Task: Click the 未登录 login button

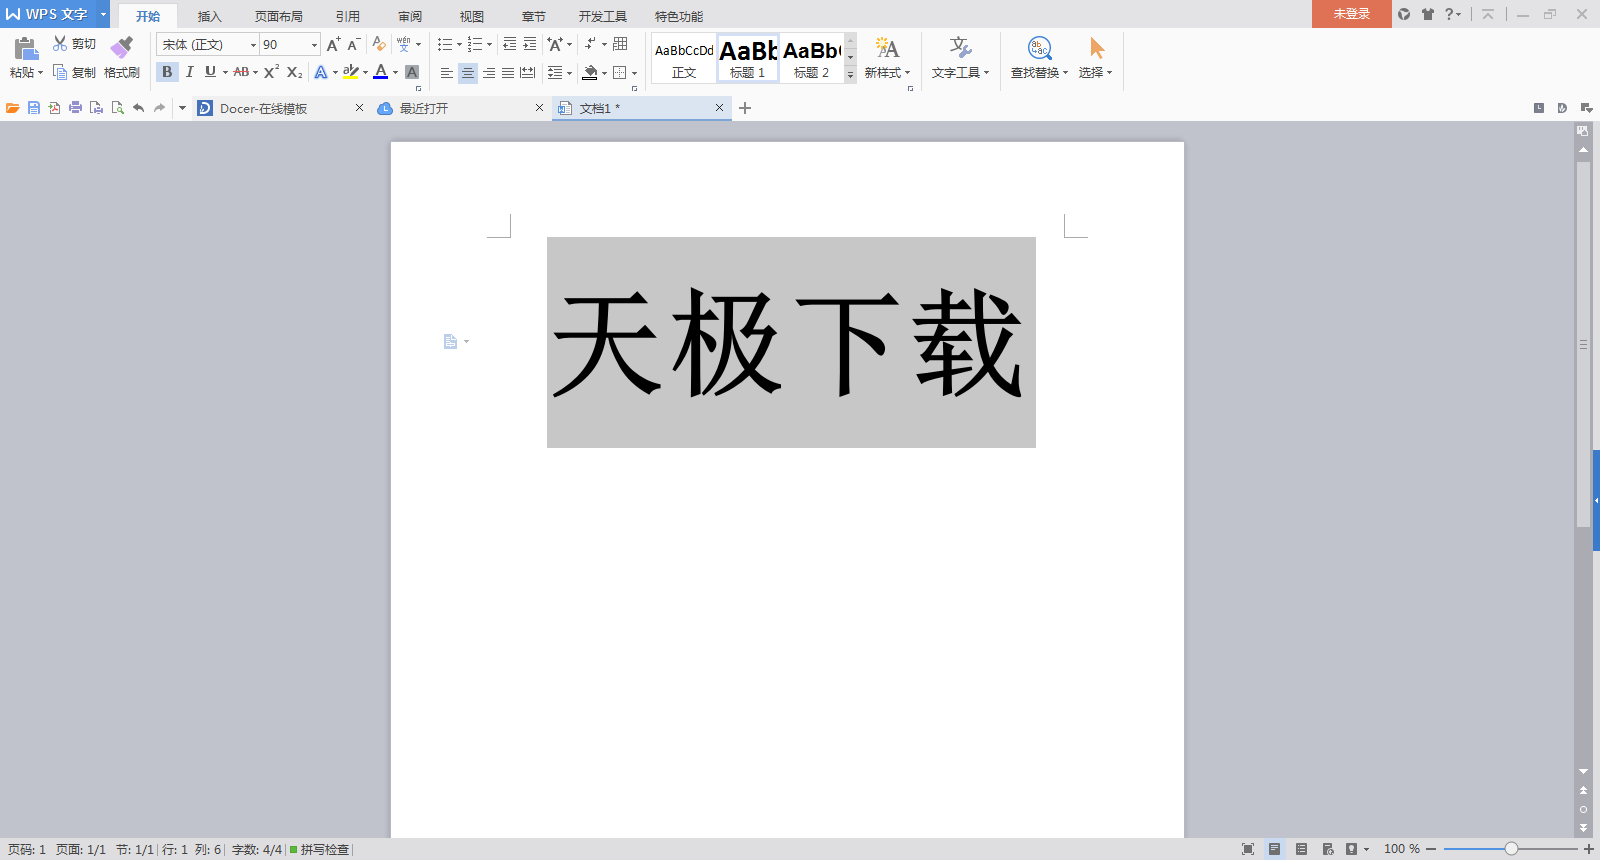Action: click(x=1351, y=14)
